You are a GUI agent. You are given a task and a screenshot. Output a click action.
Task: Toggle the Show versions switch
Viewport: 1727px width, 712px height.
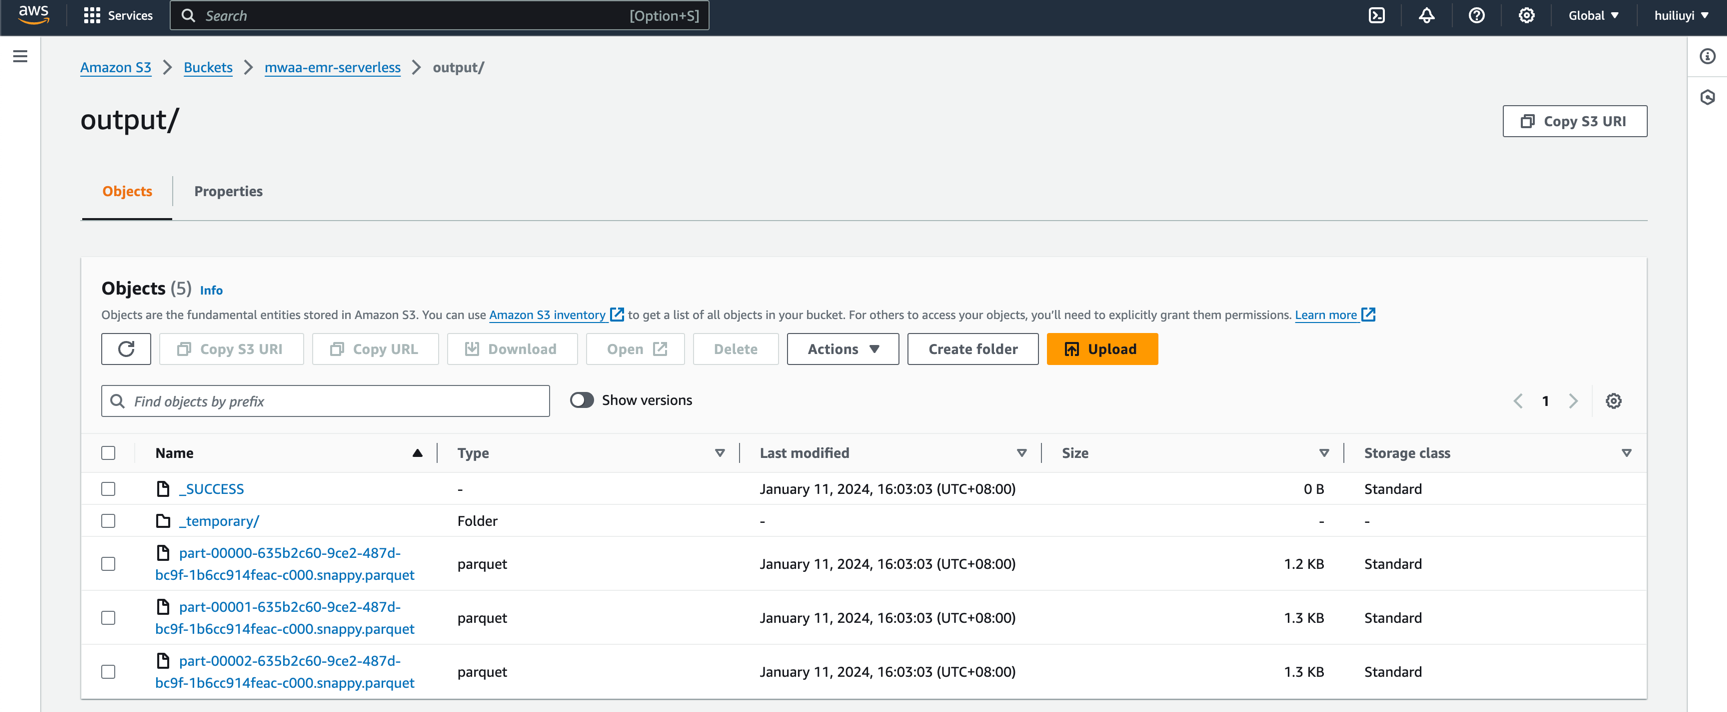[582, 400]
